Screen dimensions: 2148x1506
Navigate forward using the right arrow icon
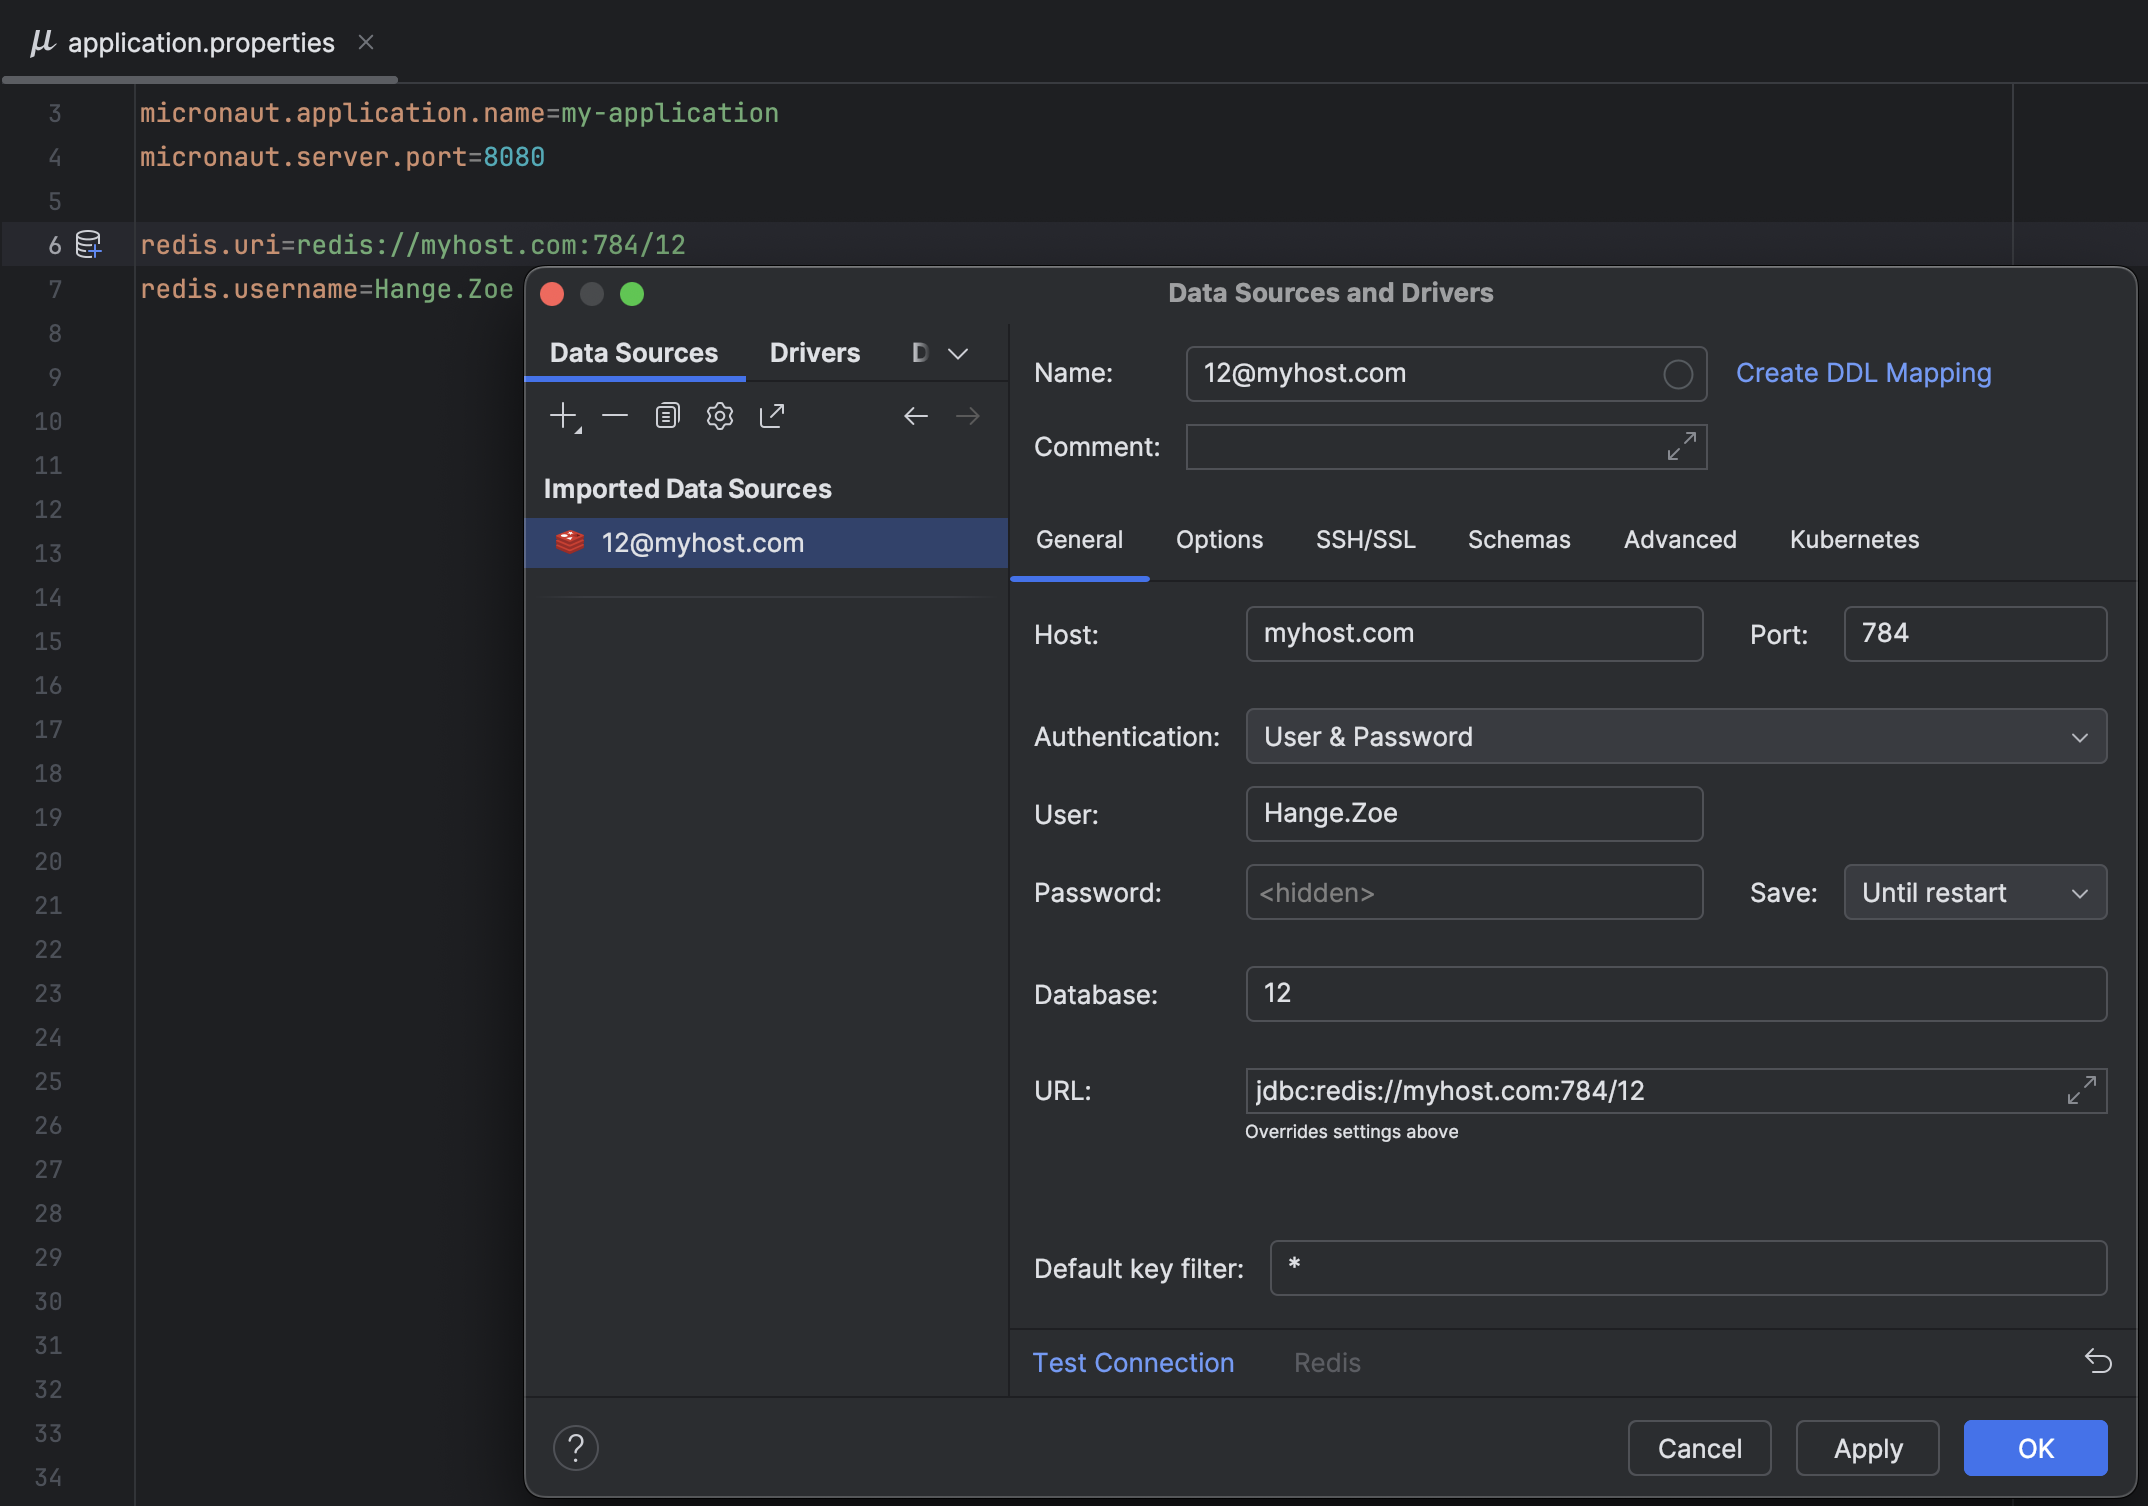[967, 416]
